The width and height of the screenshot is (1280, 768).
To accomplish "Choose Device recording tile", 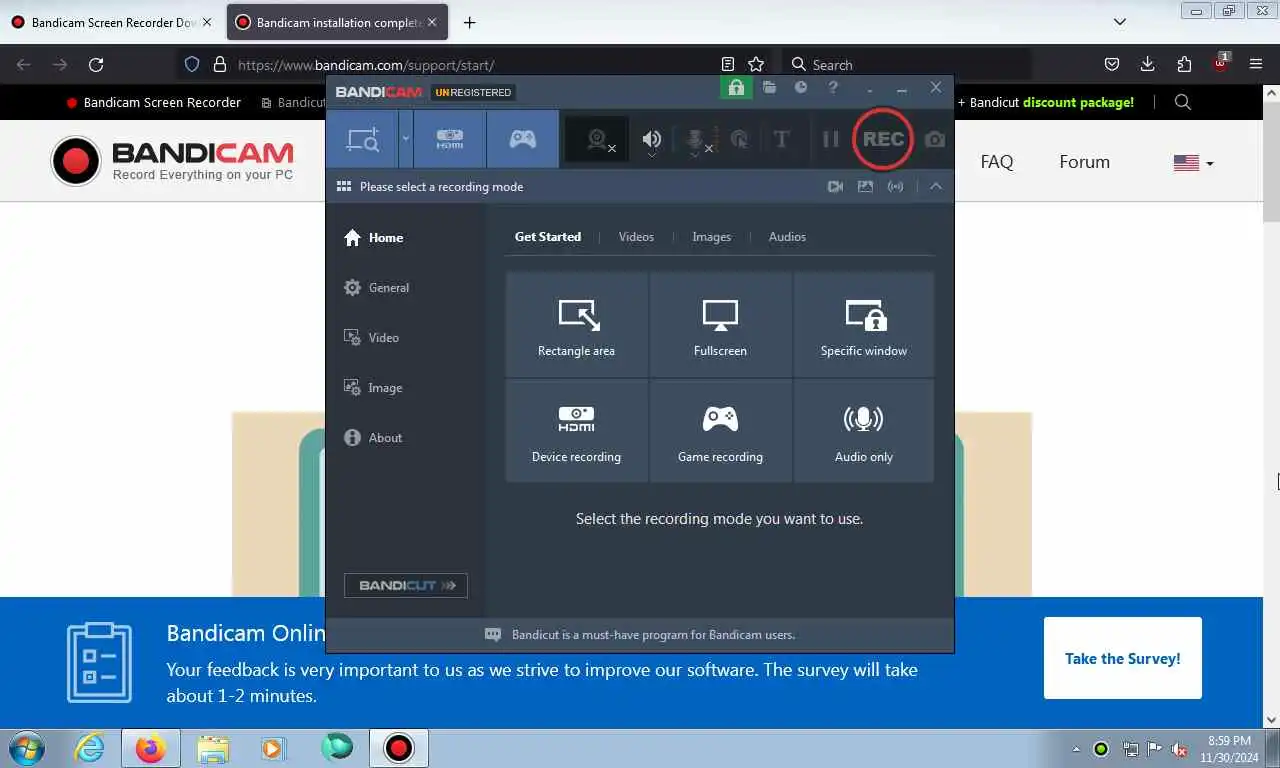I will pos(576,431).
